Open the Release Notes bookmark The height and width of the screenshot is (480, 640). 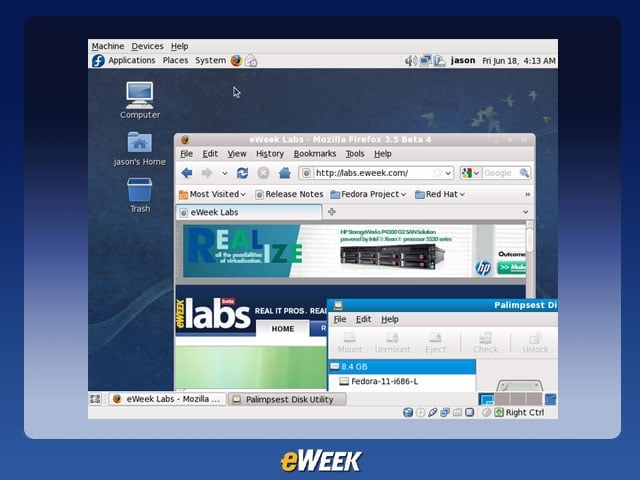289,194
